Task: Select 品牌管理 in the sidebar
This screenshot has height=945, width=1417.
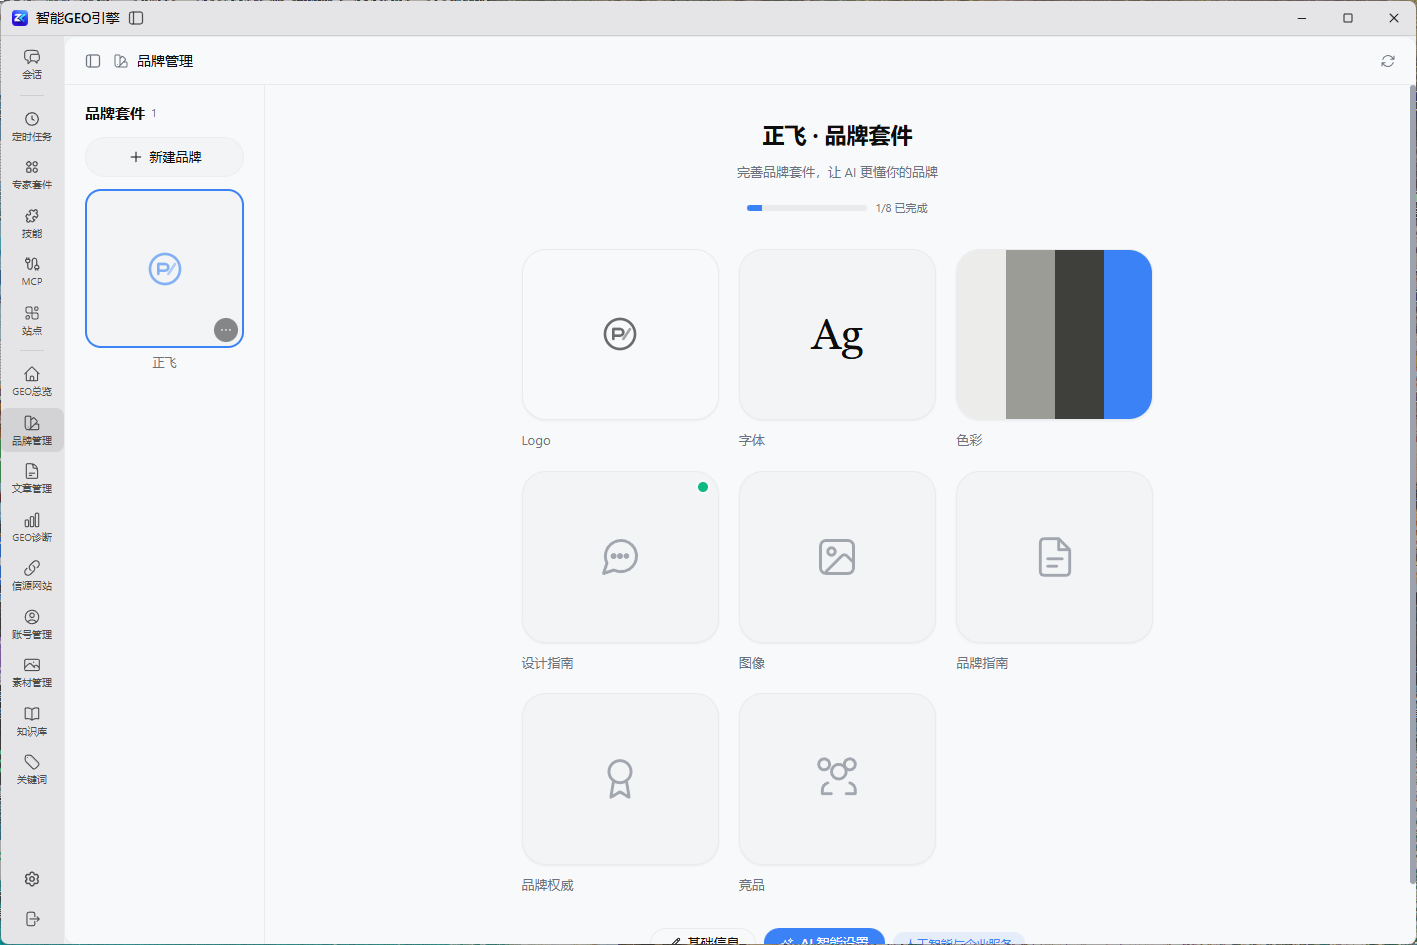Action: pyautogui.click(x=32, y=430)
